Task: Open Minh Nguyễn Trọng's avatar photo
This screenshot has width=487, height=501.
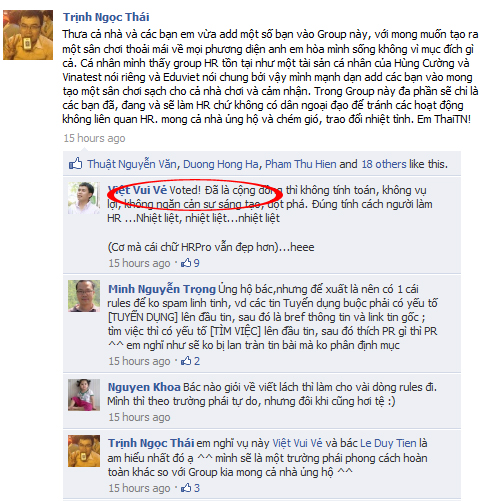Action: 84,296
